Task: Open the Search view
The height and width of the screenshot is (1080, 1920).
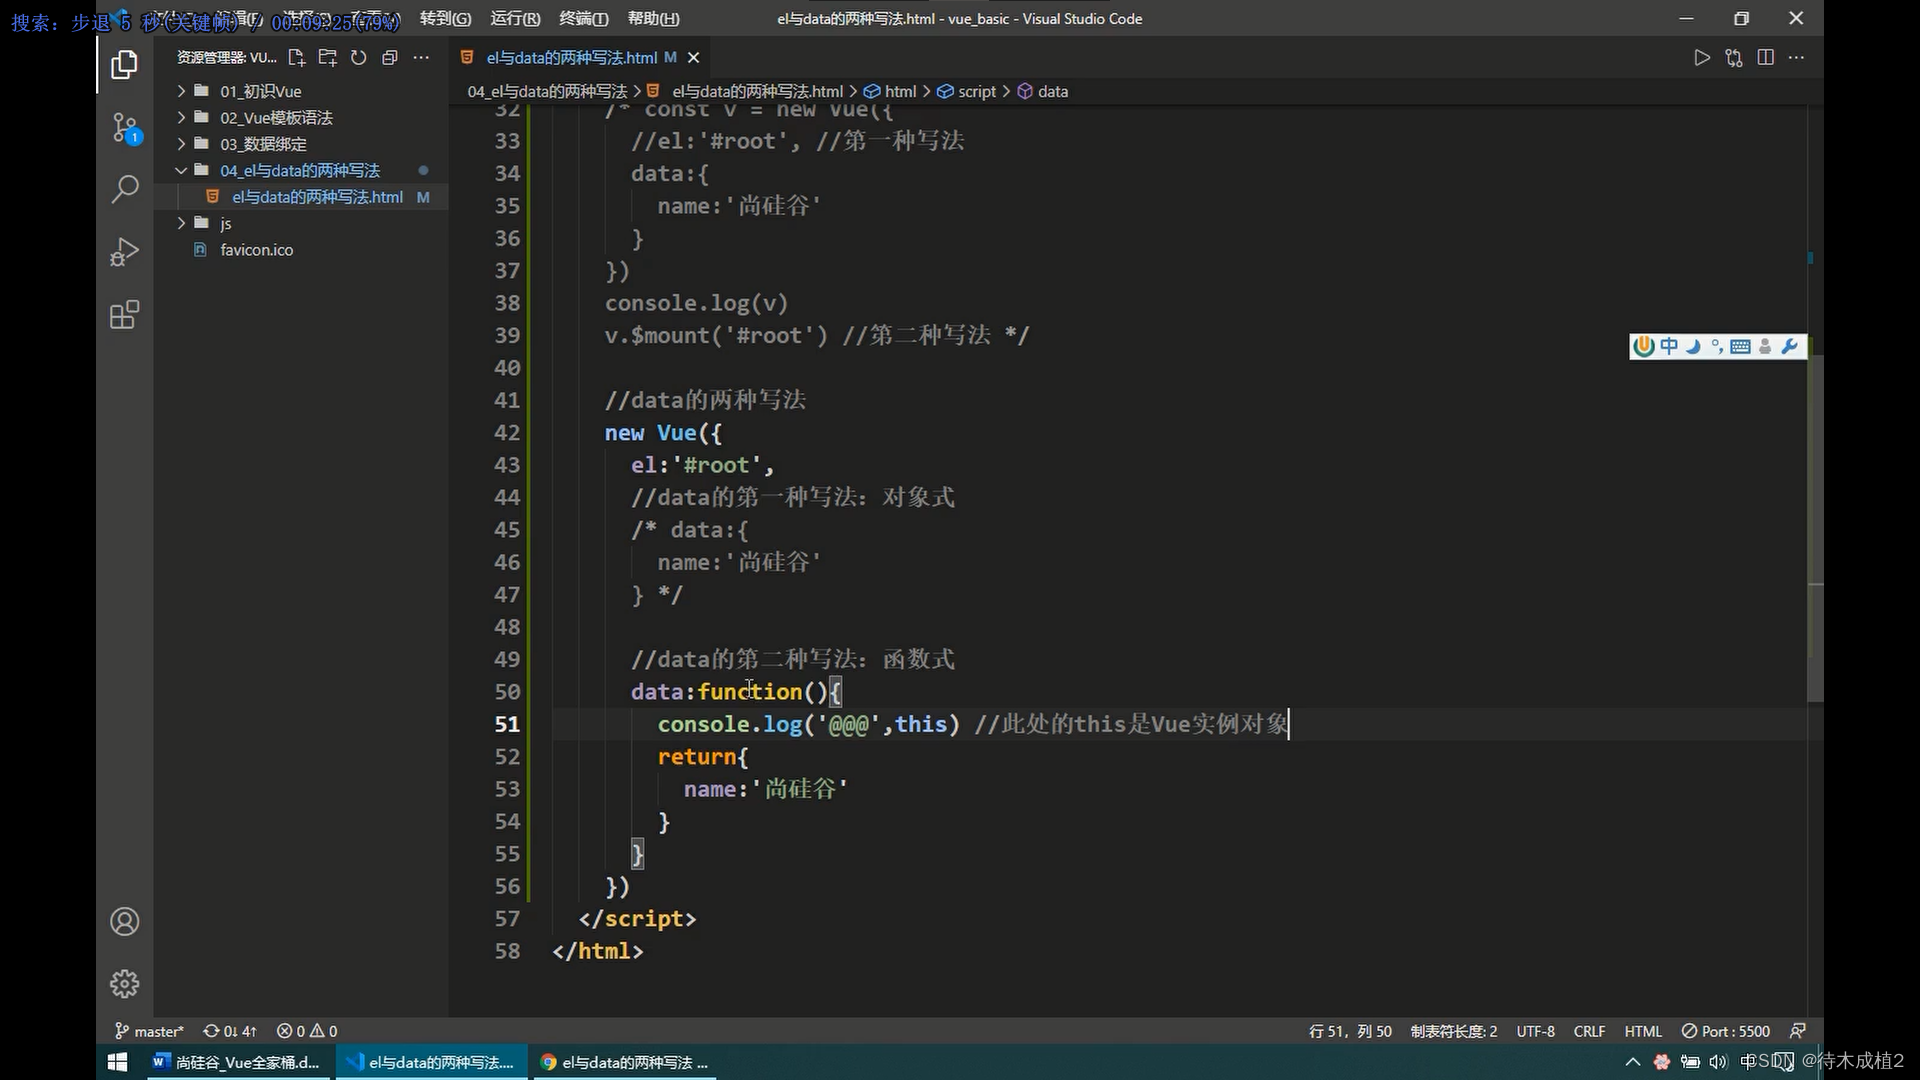Action: point(124,190)
